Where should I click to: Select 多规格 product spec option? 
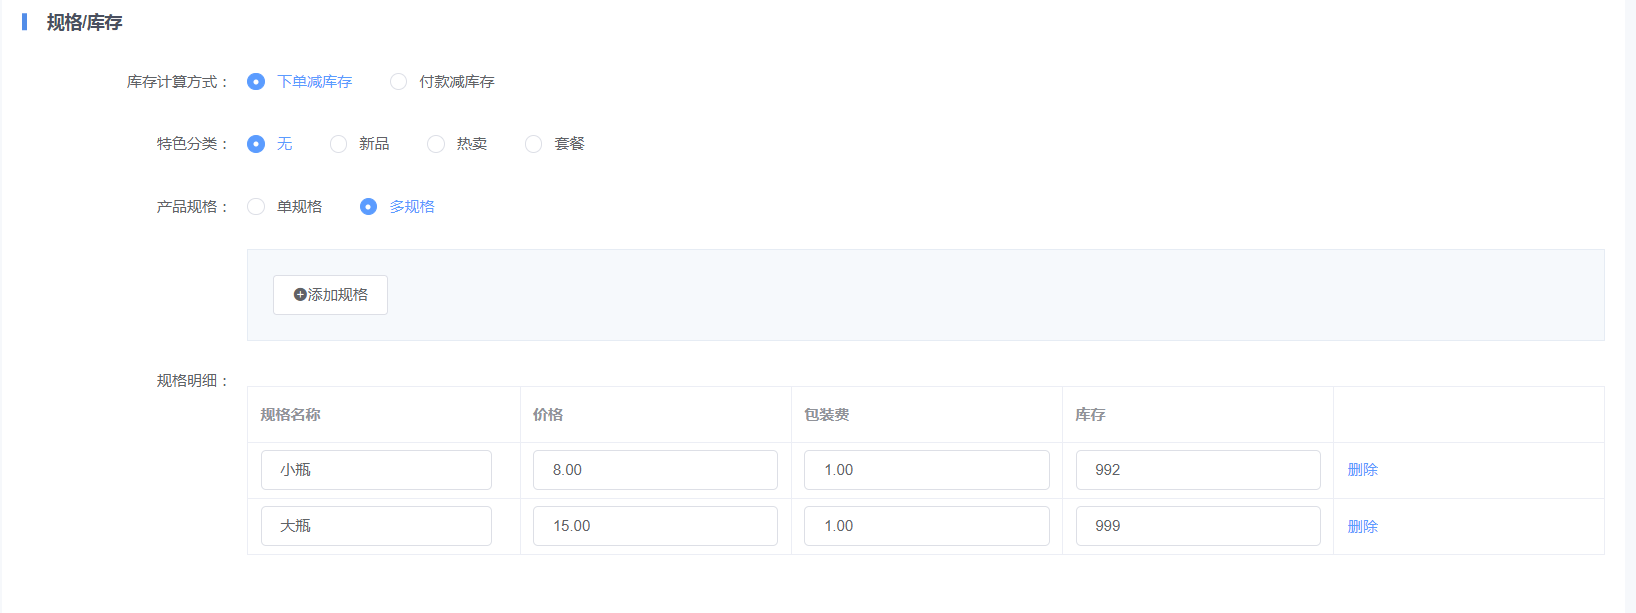click(x=369, y=207)
